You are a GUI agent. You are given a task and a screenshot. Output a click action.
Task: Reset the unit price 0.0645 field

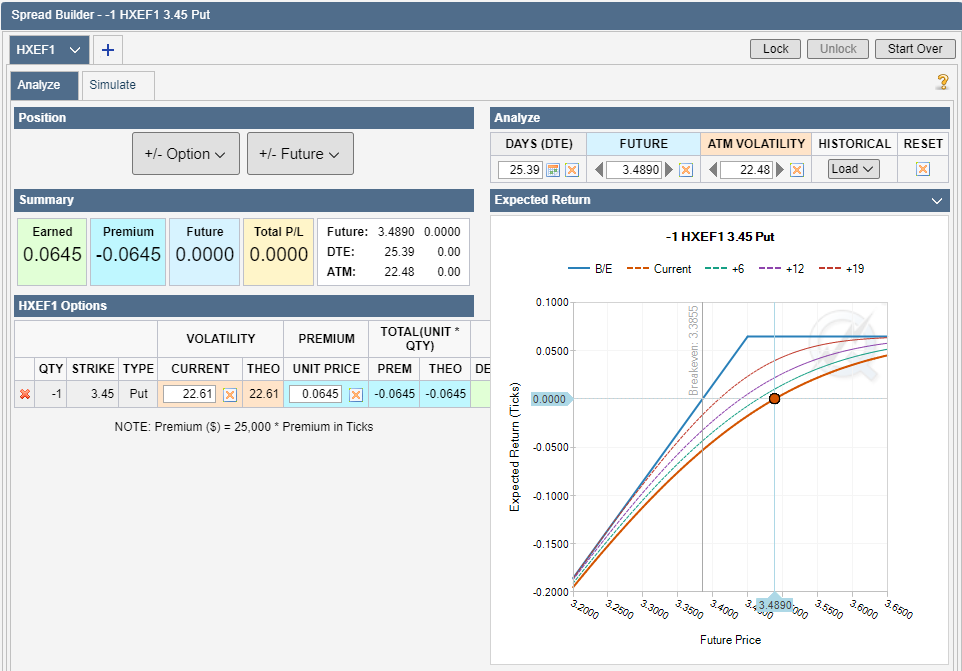[x=355, y=395]
